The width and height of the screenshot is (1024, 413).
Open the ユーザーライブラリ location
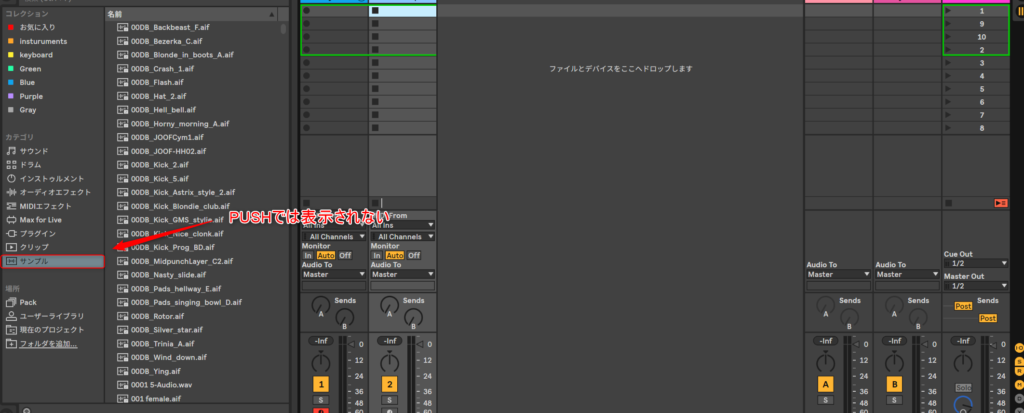pos(52,316)
